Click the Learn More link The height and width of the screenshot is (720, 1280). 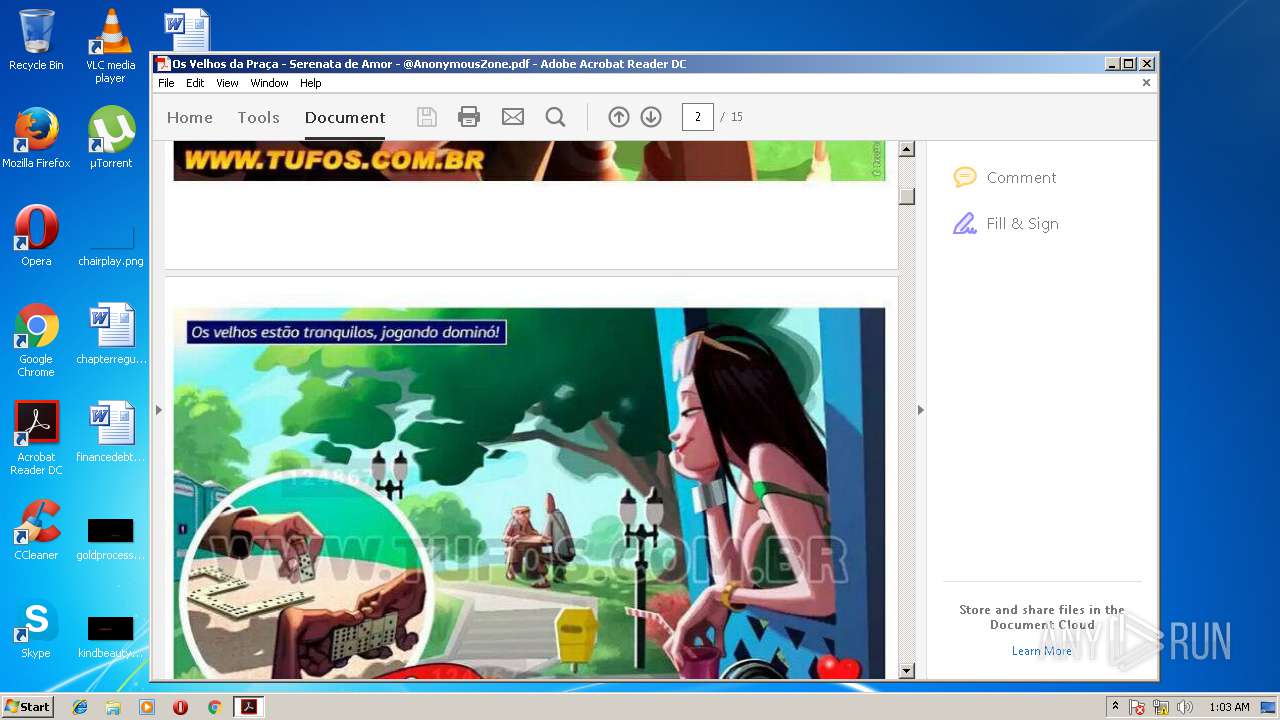[1041, 651]
